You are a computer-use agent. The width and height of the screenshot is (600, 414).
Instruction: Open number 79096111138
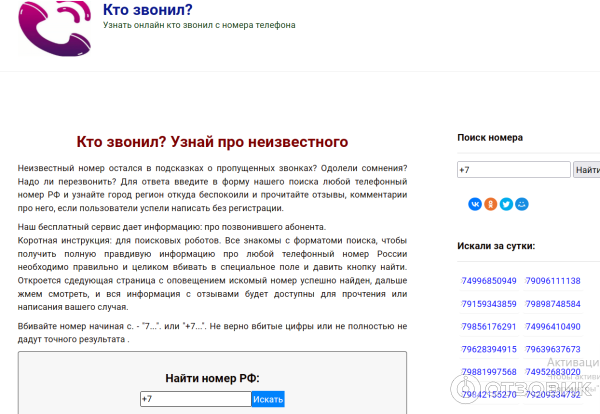click(553, 281)
